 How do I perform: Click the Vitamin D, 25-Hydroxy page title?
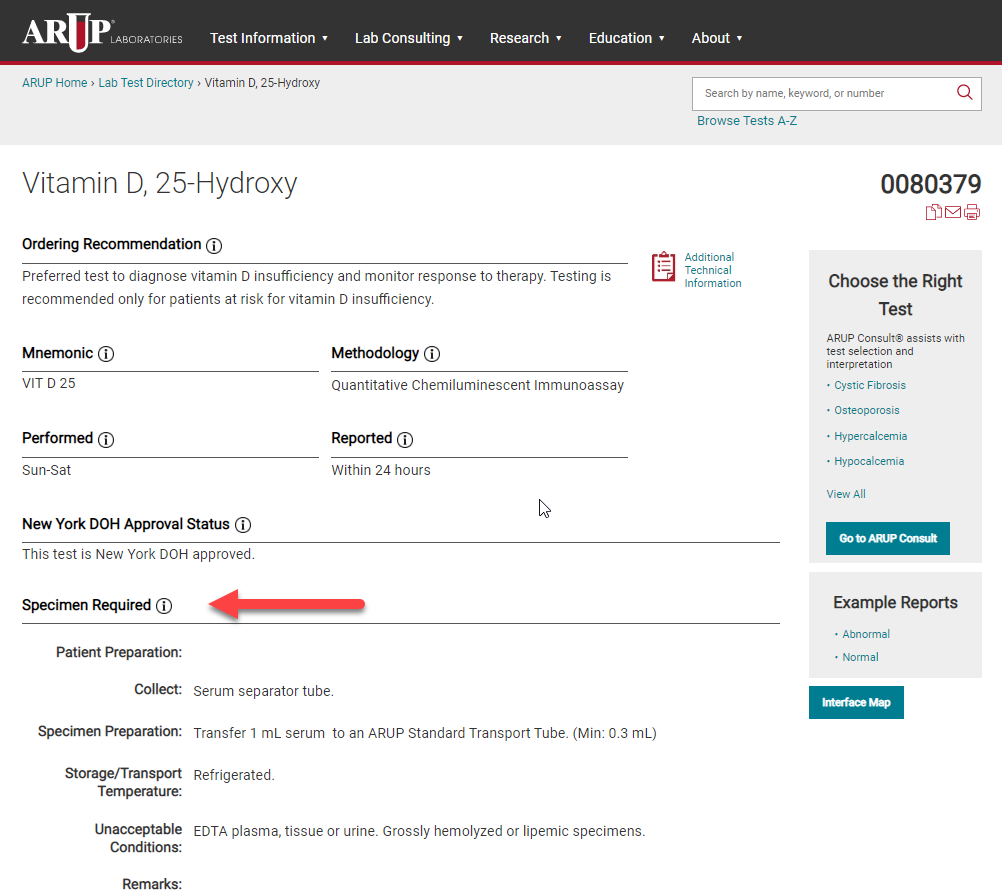coord(160,183)
